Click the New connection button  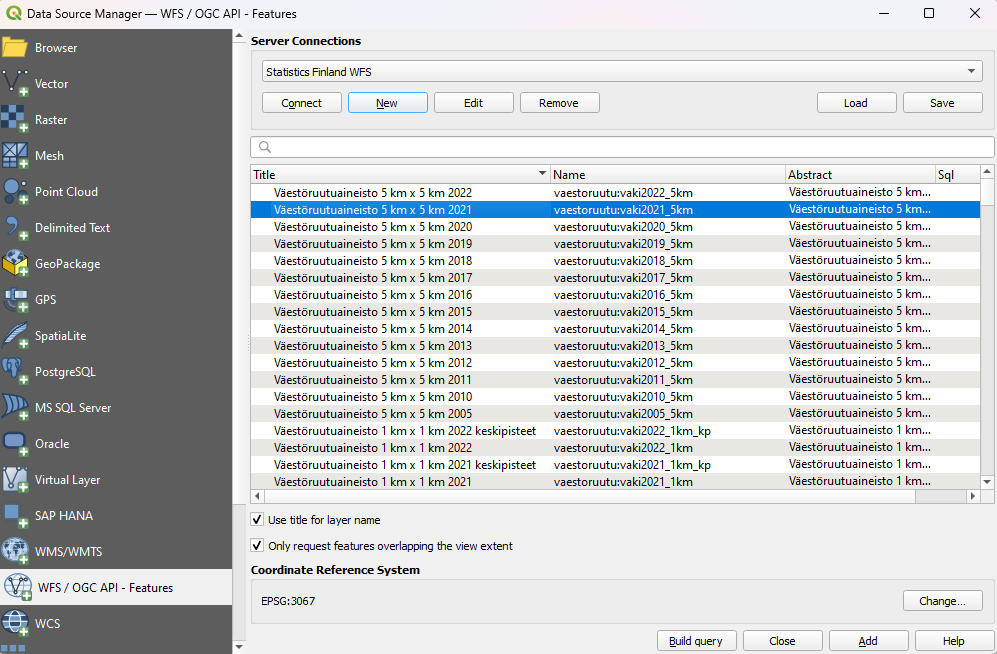point(388,102)
